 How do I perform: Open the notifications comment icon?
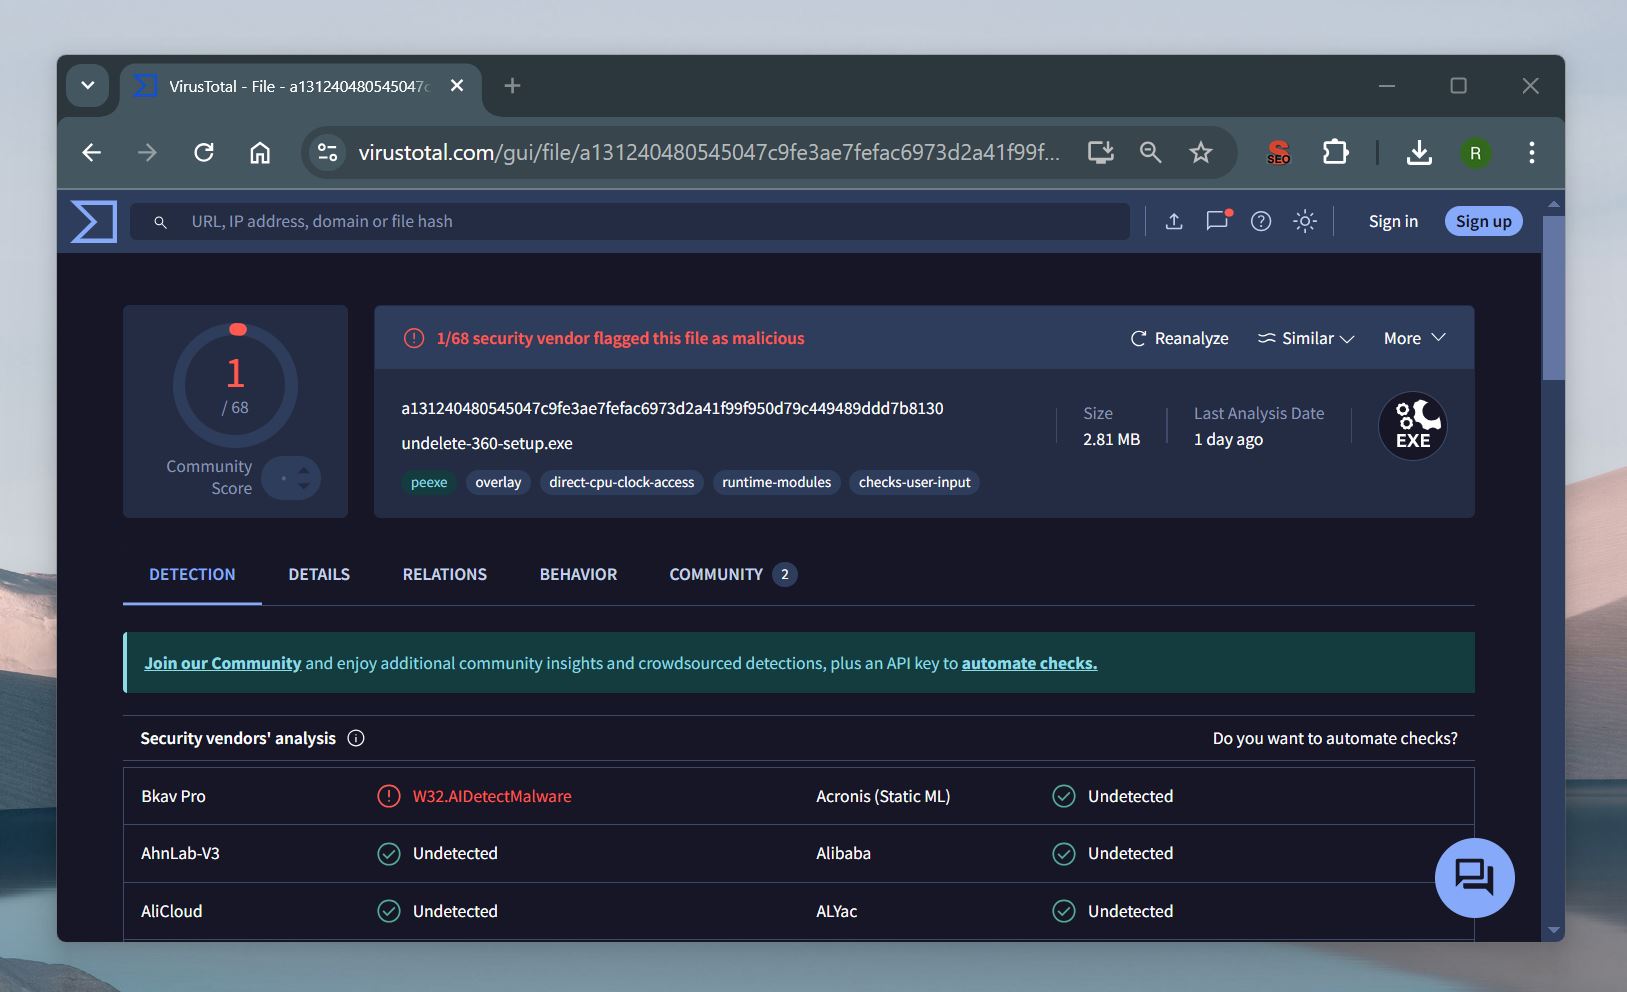tap(1218, 220)
